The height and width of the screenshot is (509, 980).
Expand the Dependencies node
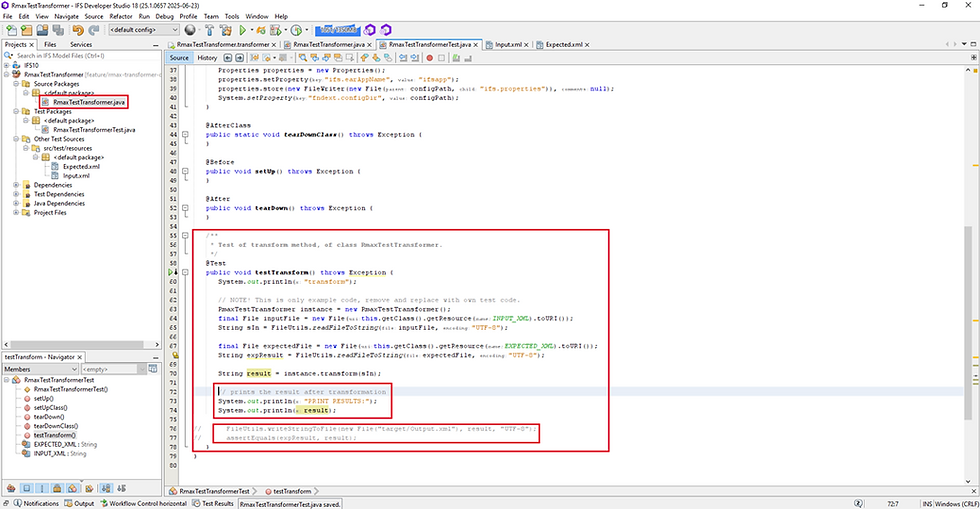tap(16, 185)
